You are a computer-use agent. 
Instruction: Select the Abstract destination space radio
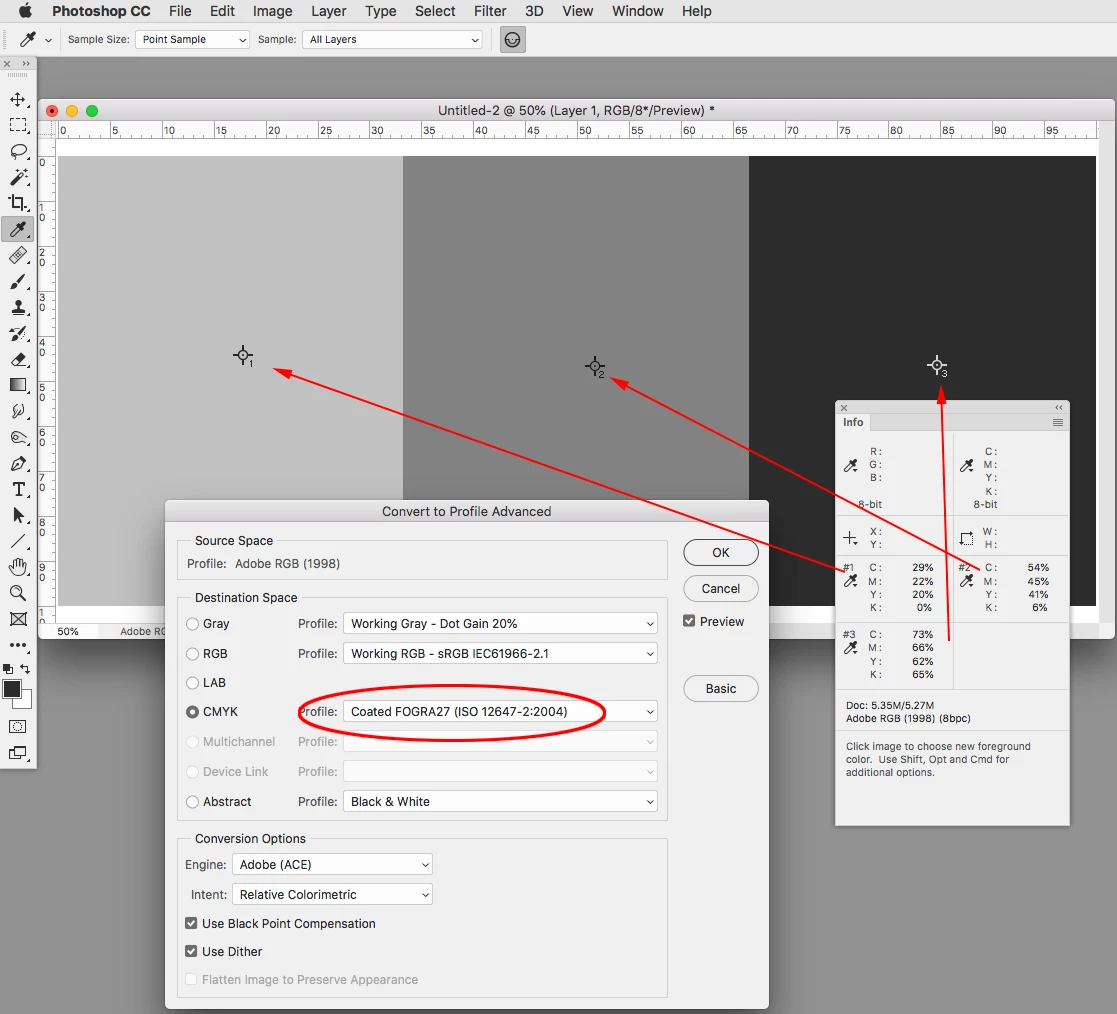192,802
